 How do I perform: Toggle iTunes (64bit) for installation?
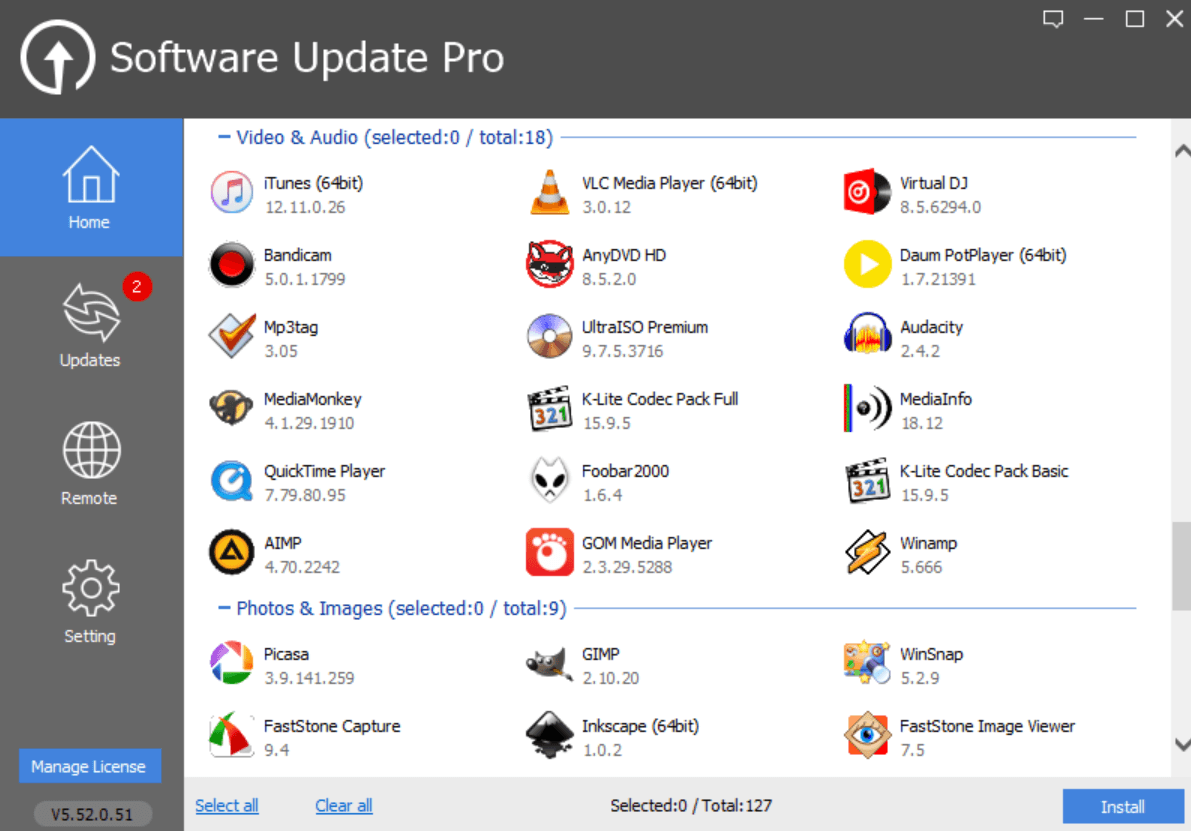click(231, 192)
